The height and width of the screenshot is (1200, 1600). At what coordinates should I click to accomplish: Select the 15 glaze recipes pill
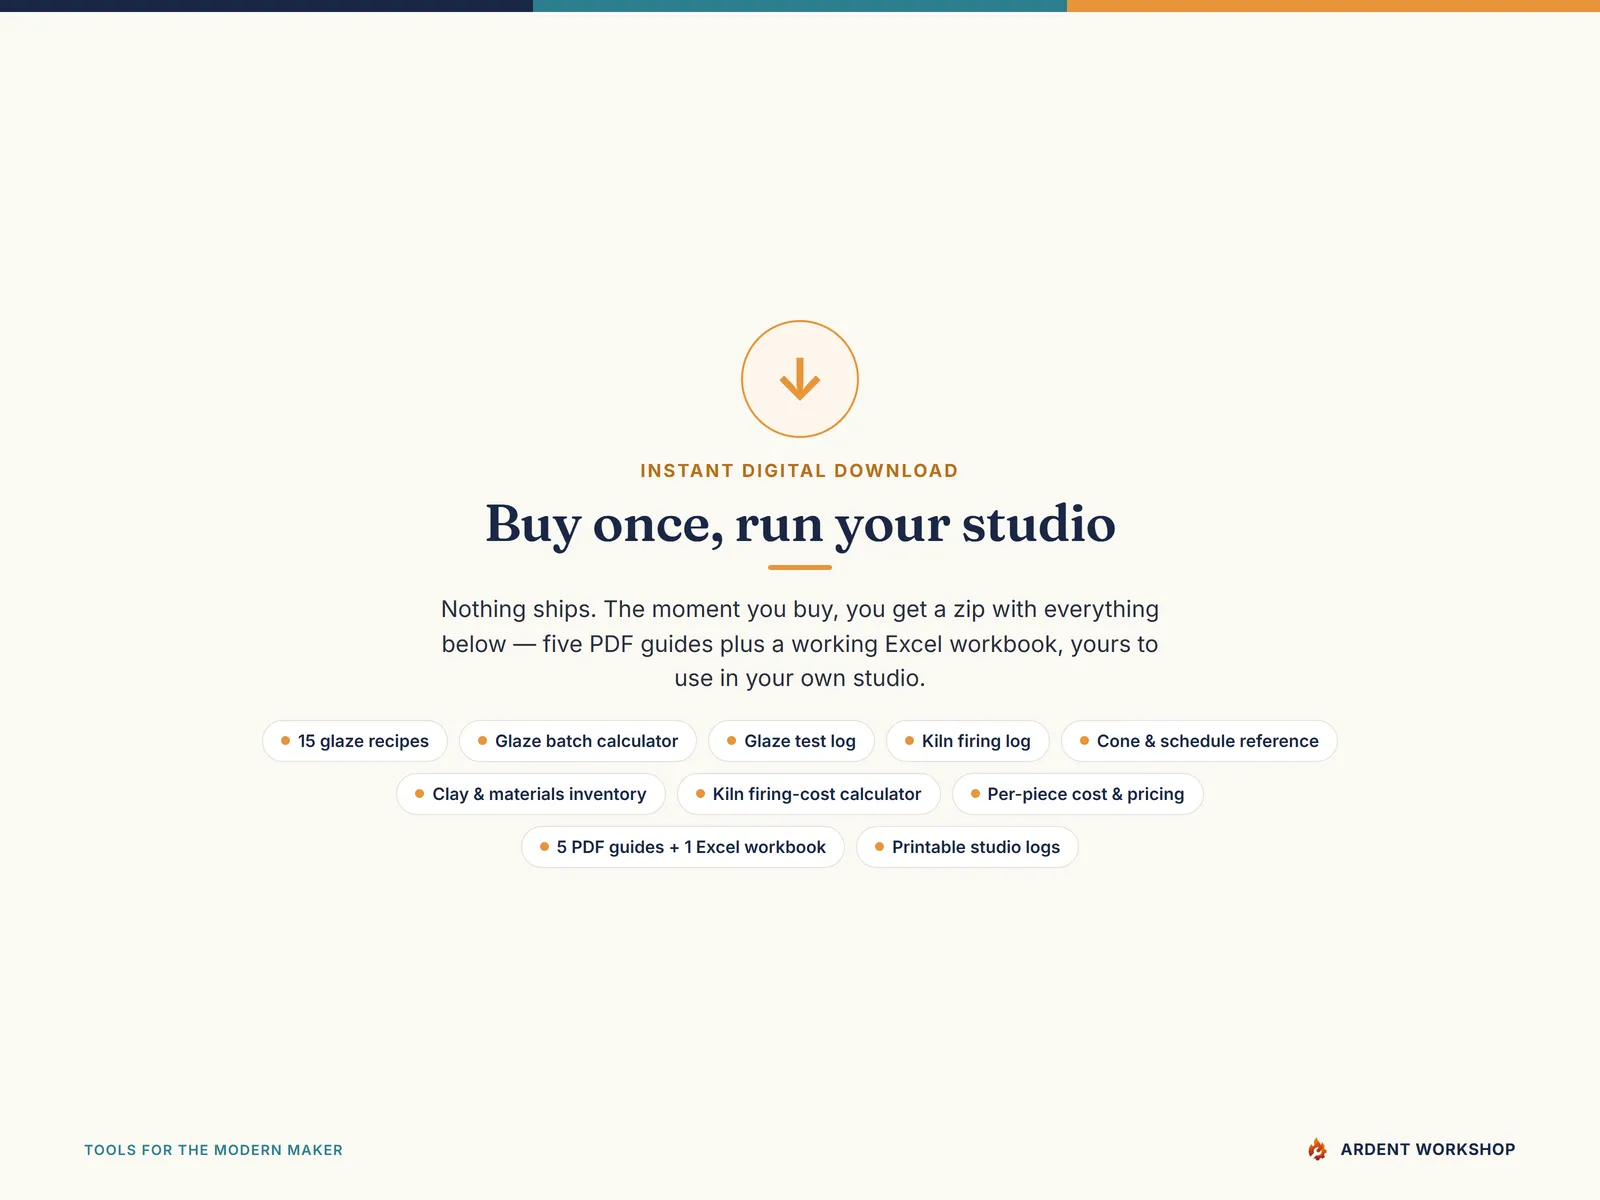tap(355, 741)
